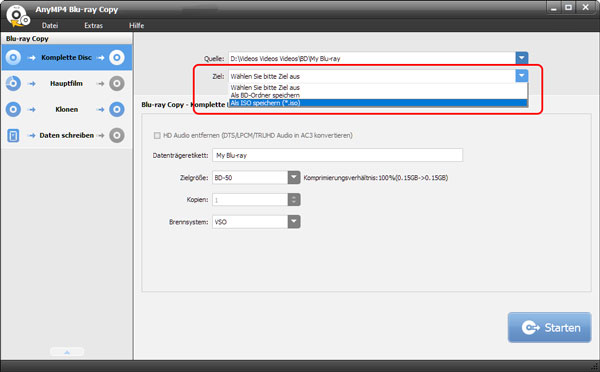
Task: Click the Hauptfilm partial disc icon
Action: tap(13, 83)
